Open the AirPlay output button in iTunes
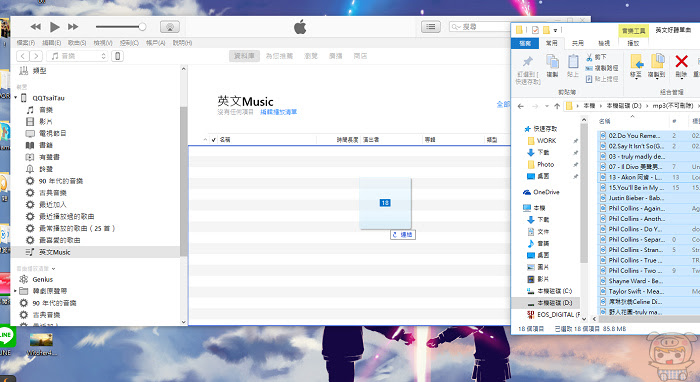 (170, 27)
